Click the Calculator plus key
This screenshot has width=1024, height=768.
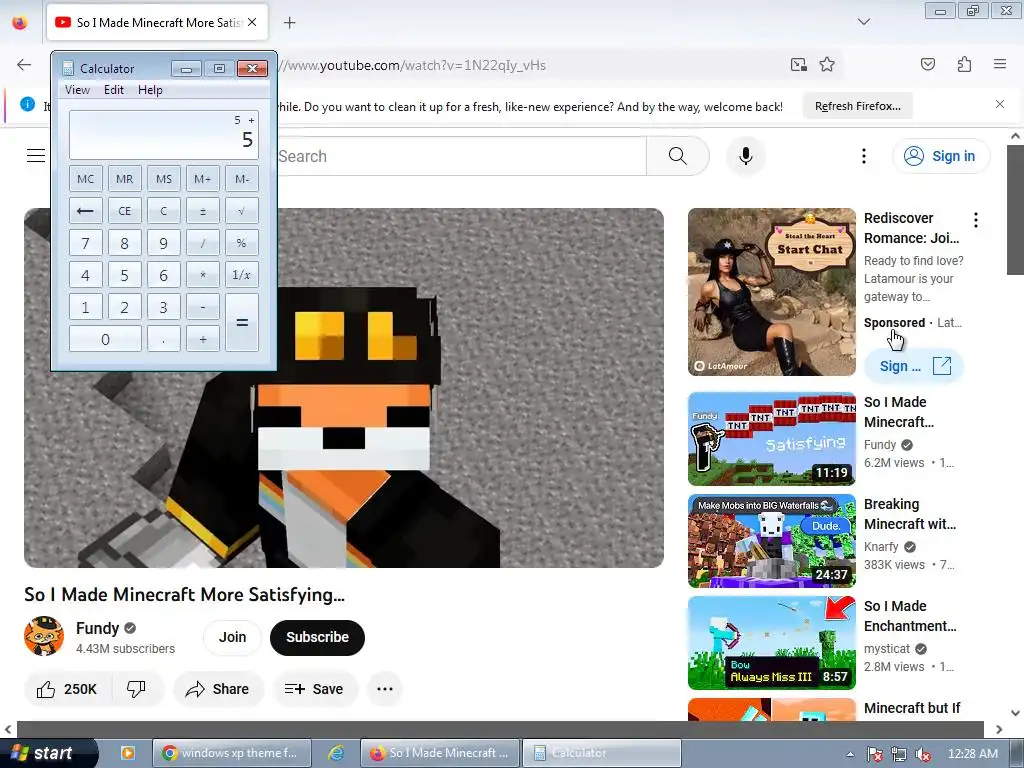tap(202, 339)
